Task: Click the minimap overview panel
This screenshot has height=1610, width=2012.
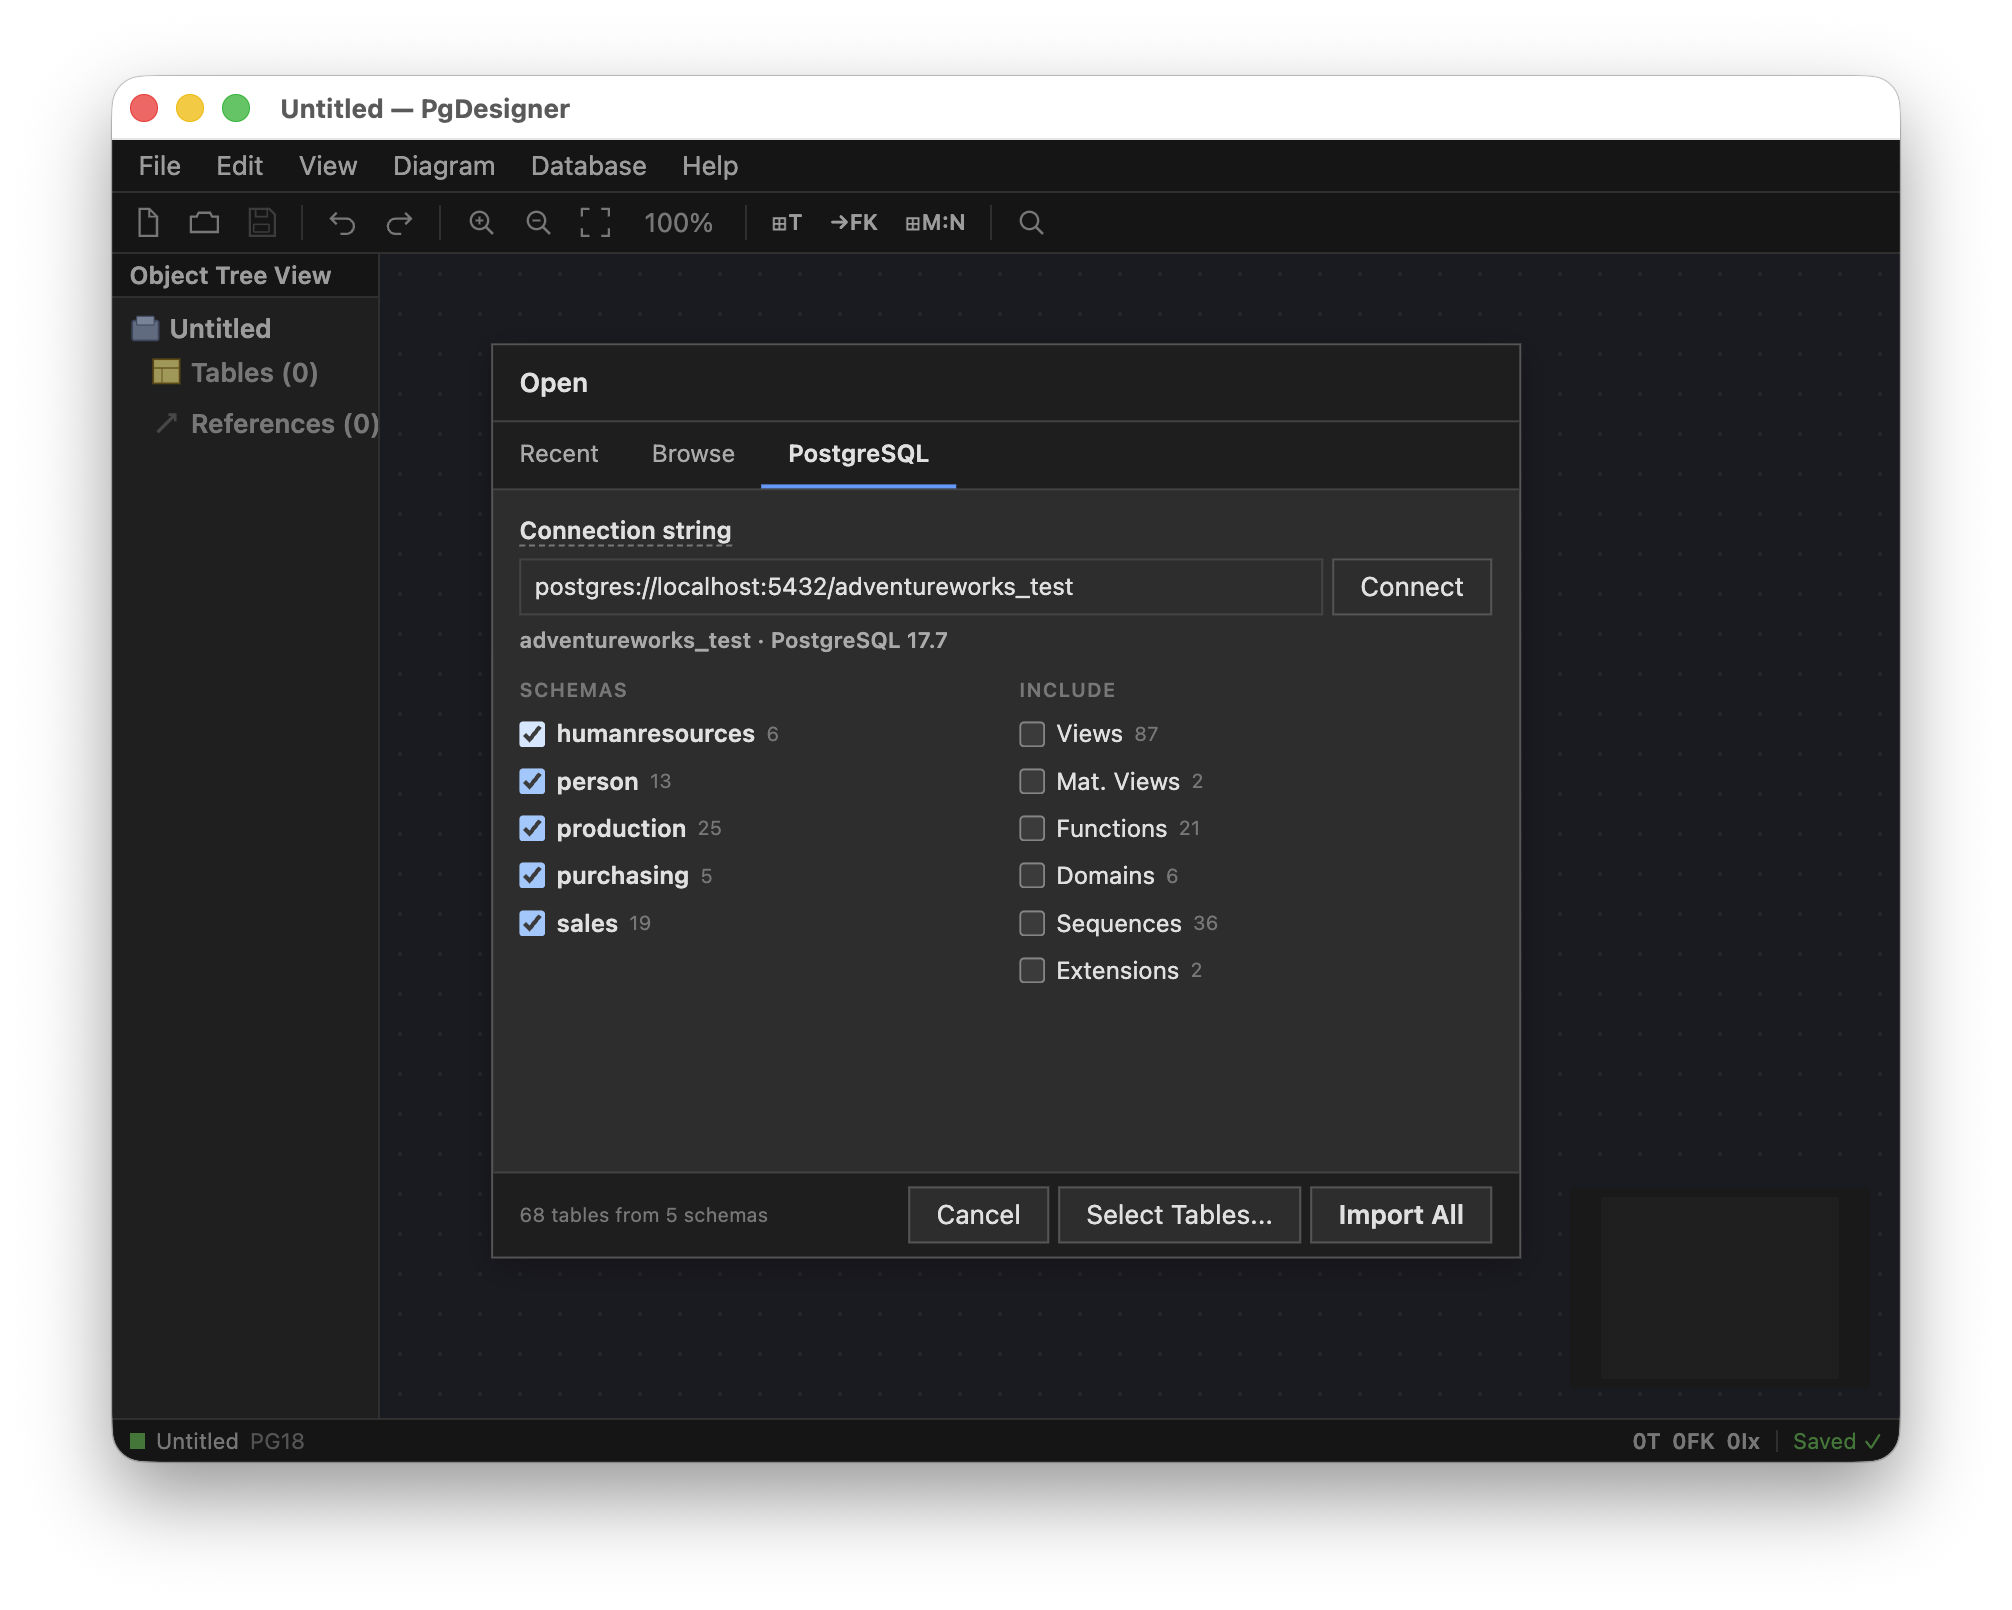Action: 1719,1287
